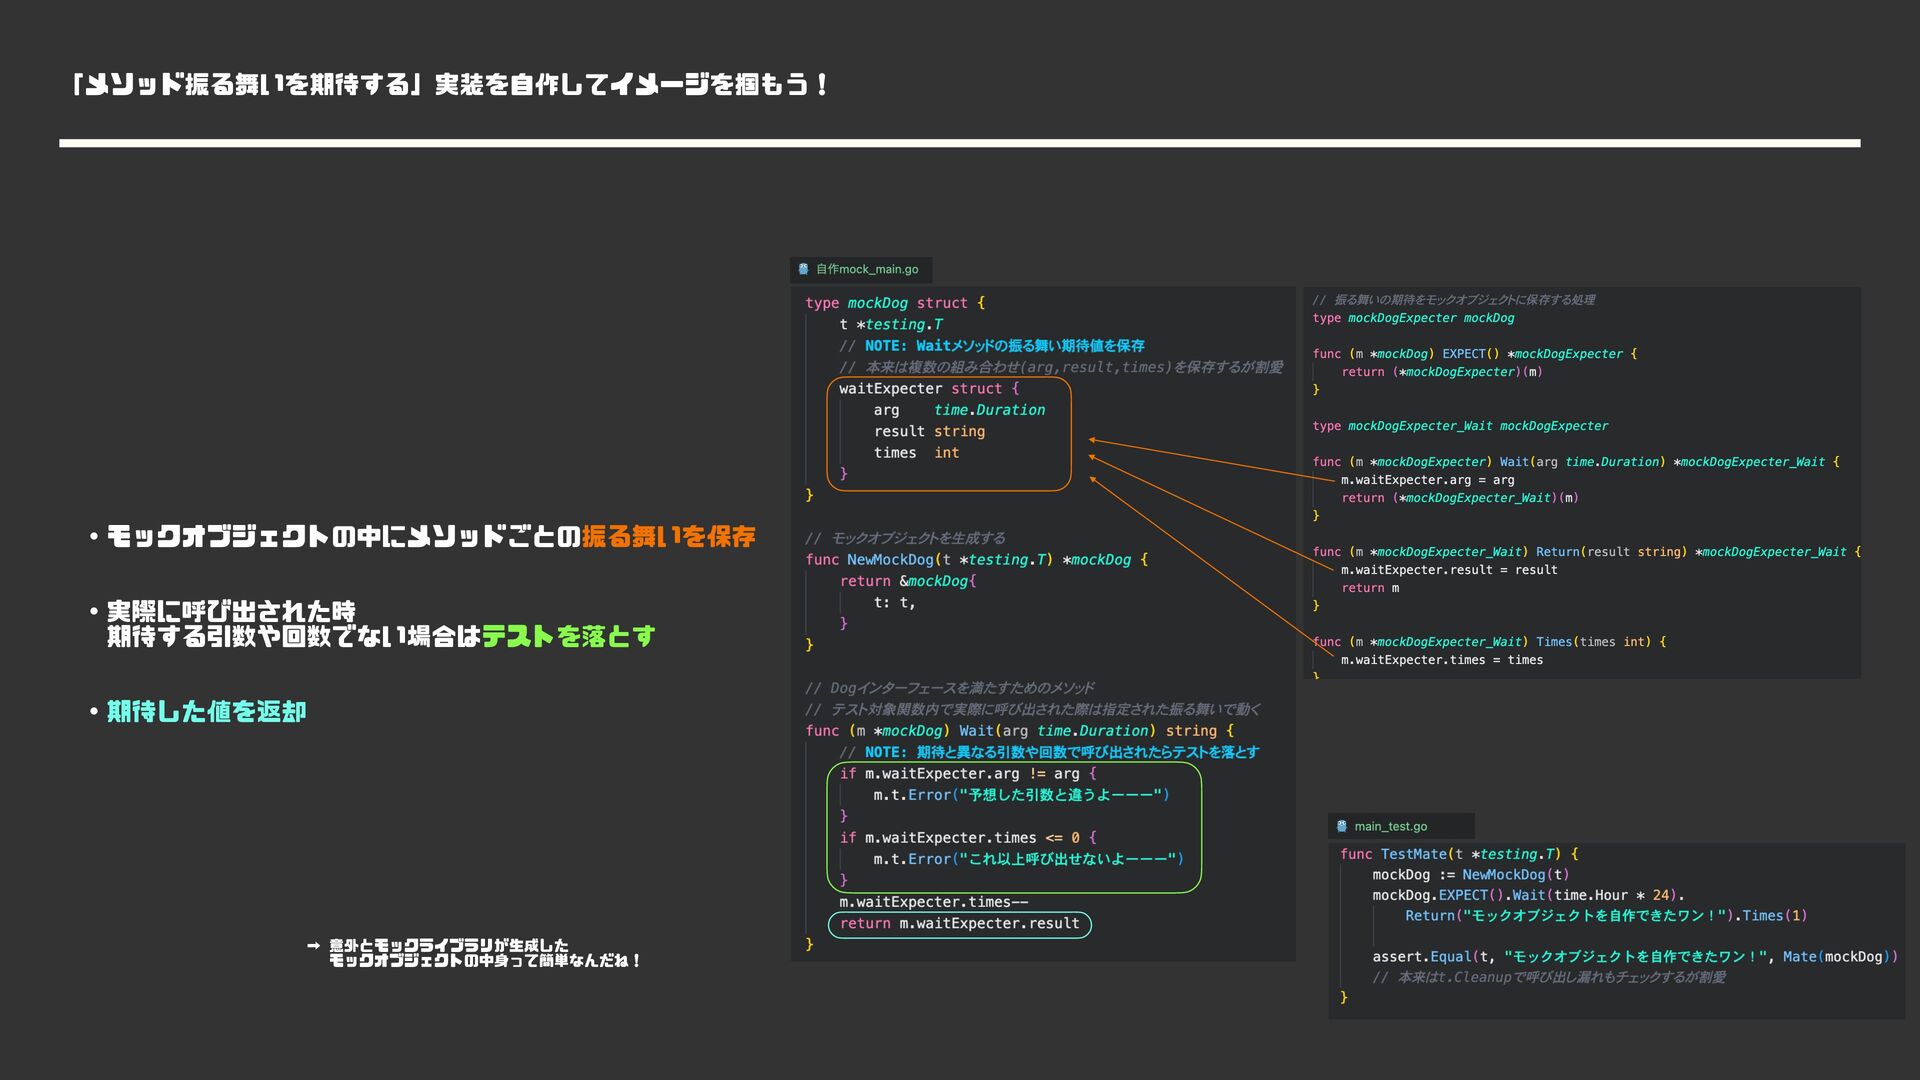Click the 'Return(result string)' function declaration

(x=1586, y=552)
